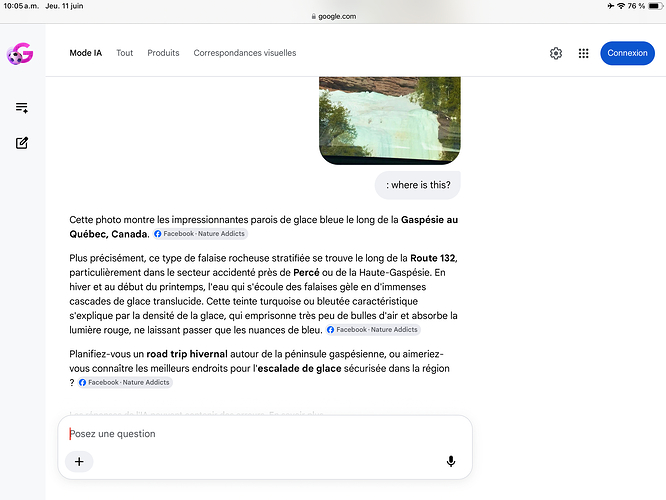Screen dimensions: 666x500
Task: Open the Correspondances visuelles tab
Action: pyautogui.click(x=245, y=53)
